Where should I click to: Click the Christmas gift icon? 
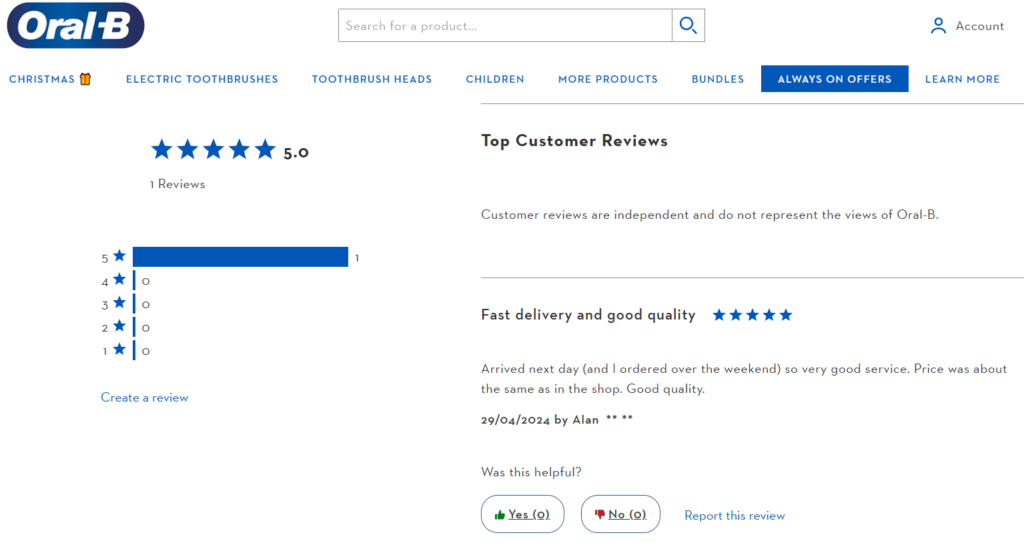(x=86, y=79)
